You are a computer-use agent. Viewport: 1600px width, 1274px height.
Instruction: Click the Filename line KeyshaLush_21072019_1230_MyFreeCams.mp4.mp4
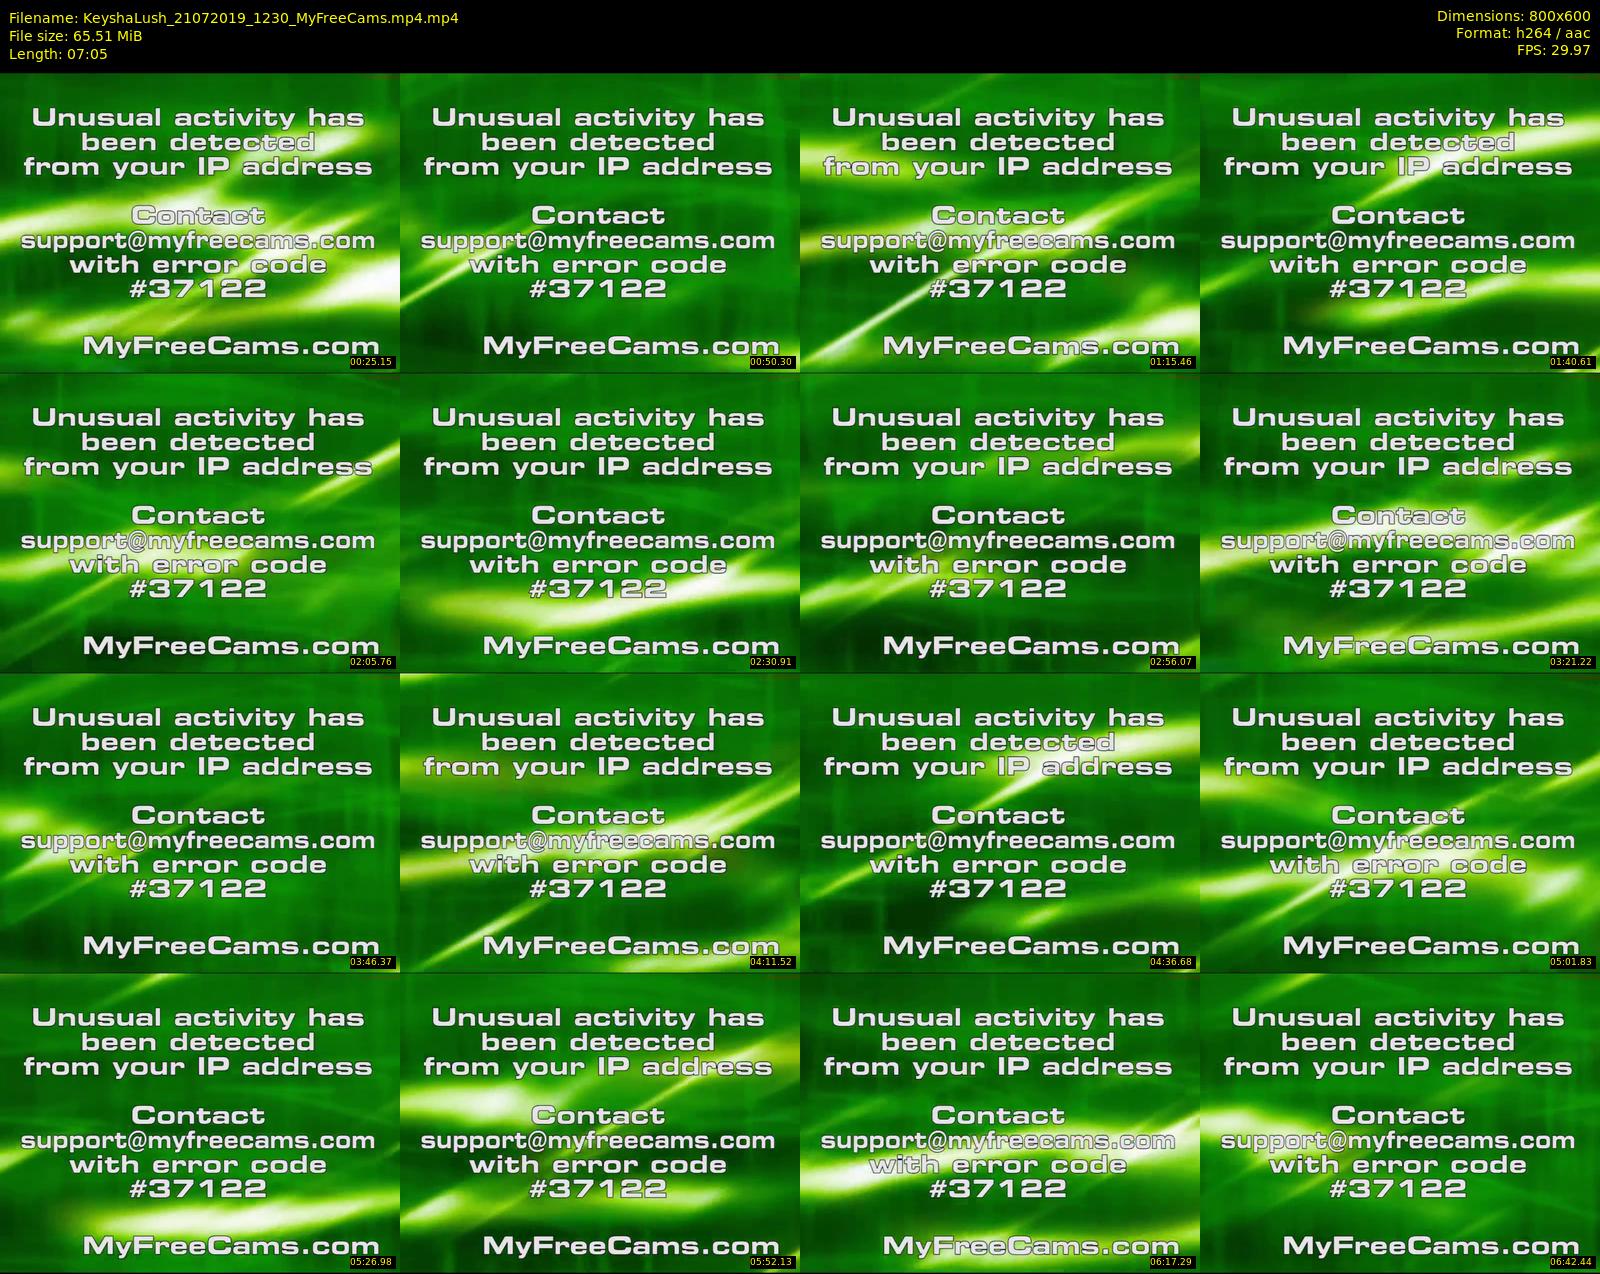pyautogui.click(x=234, y=18)
